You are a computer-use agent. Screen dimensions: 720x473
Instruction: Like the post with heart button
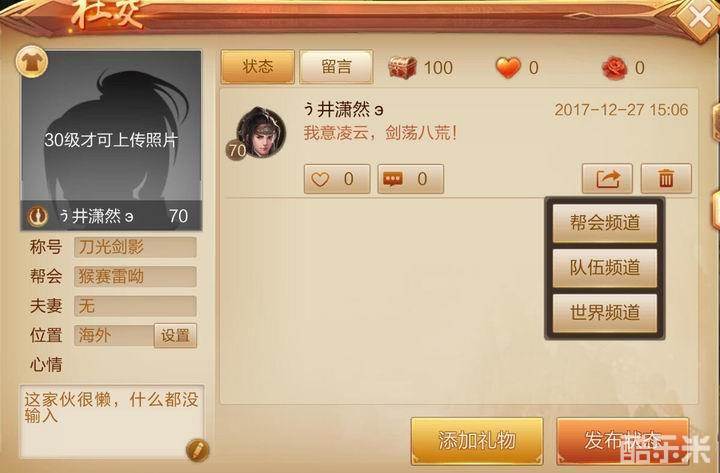(337, 179)
